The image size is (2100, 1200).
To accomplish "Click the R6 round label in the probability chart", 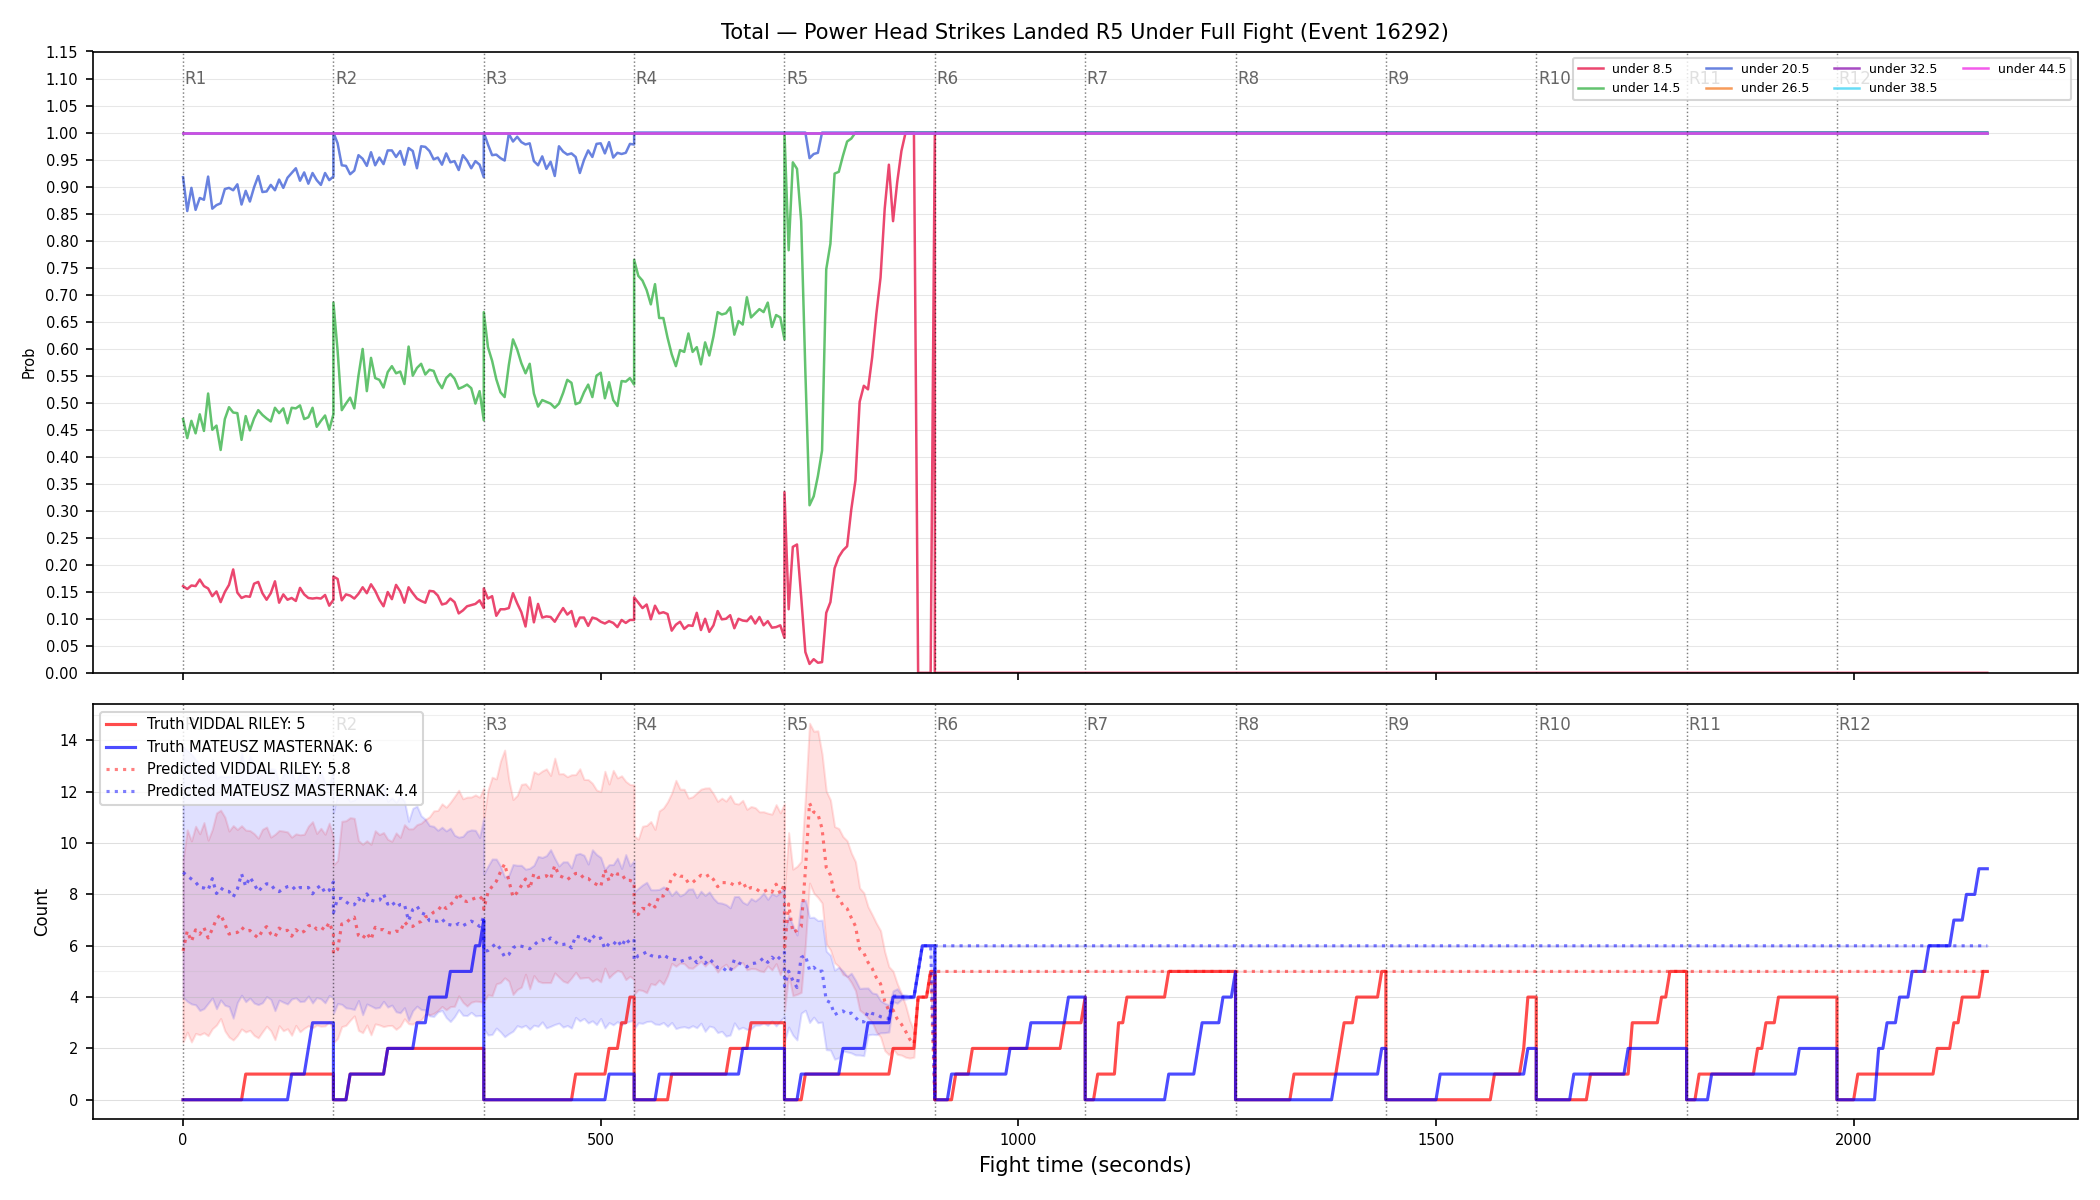I will 947,78.
